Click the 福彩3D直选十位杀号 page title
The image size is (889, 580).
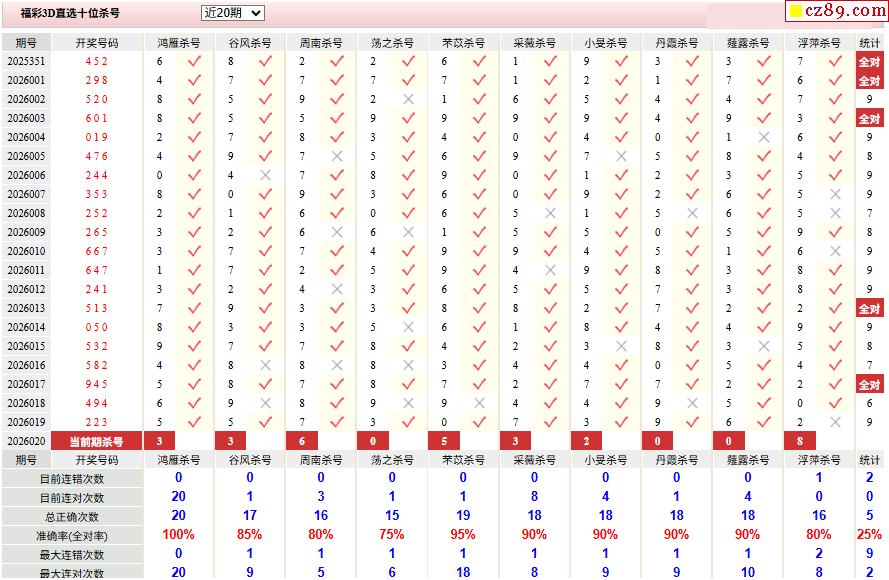tap(70, 13)
